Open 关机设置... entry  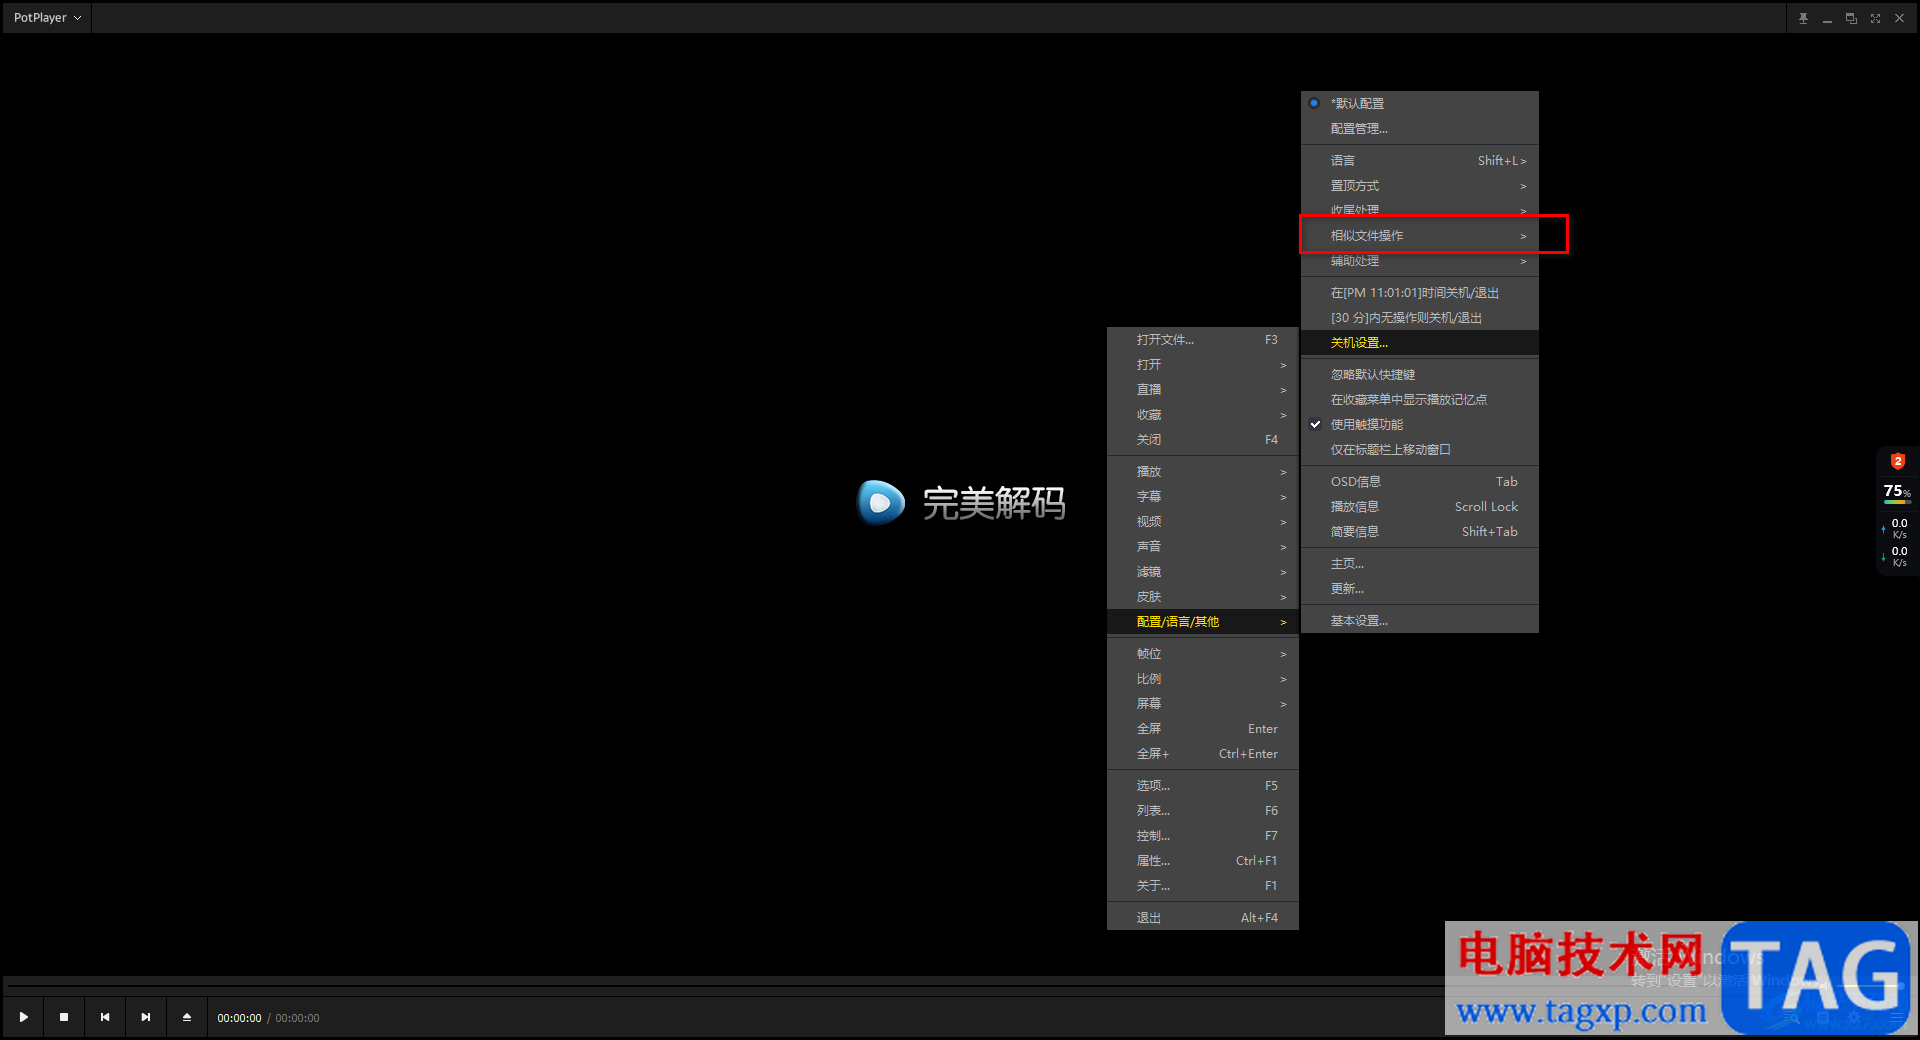tap(1419, 343)
